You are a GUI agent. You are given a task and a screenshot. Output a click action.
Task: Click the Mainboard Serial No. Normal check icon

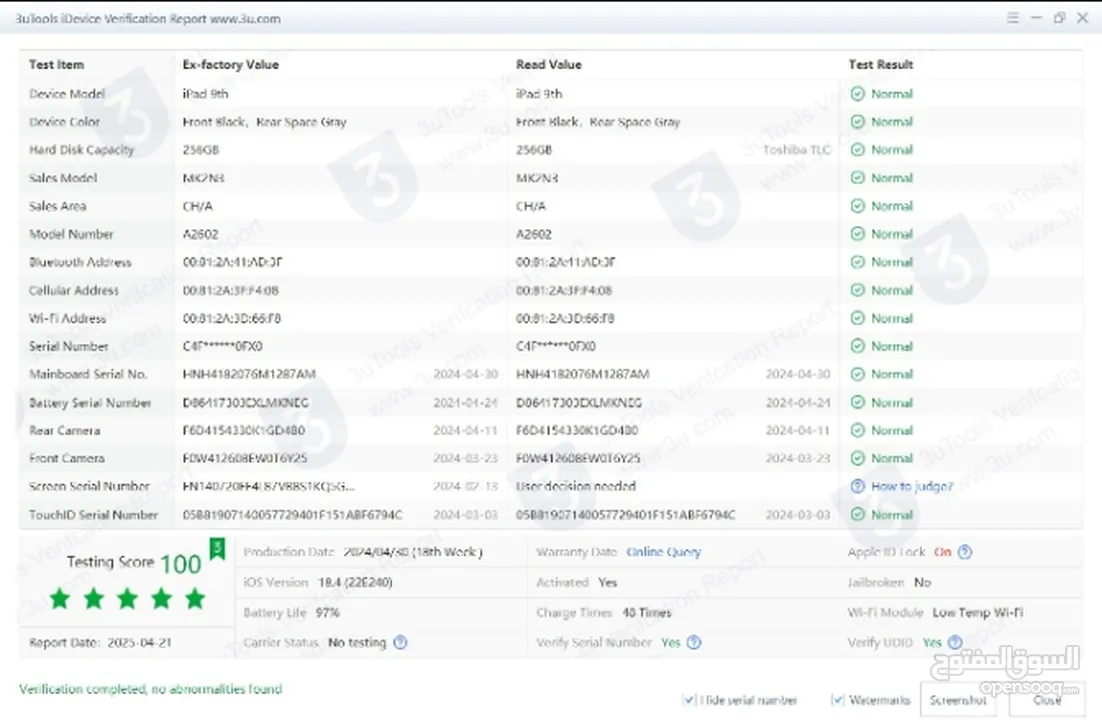[x=857, y=375]
